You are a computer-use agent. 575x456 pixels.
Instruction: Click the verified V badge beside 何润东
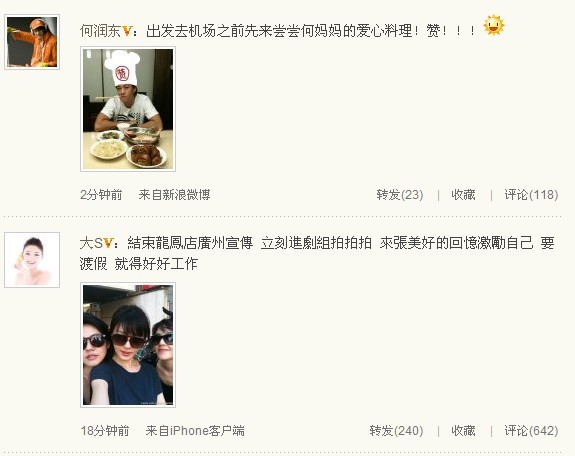coord(127,31)
